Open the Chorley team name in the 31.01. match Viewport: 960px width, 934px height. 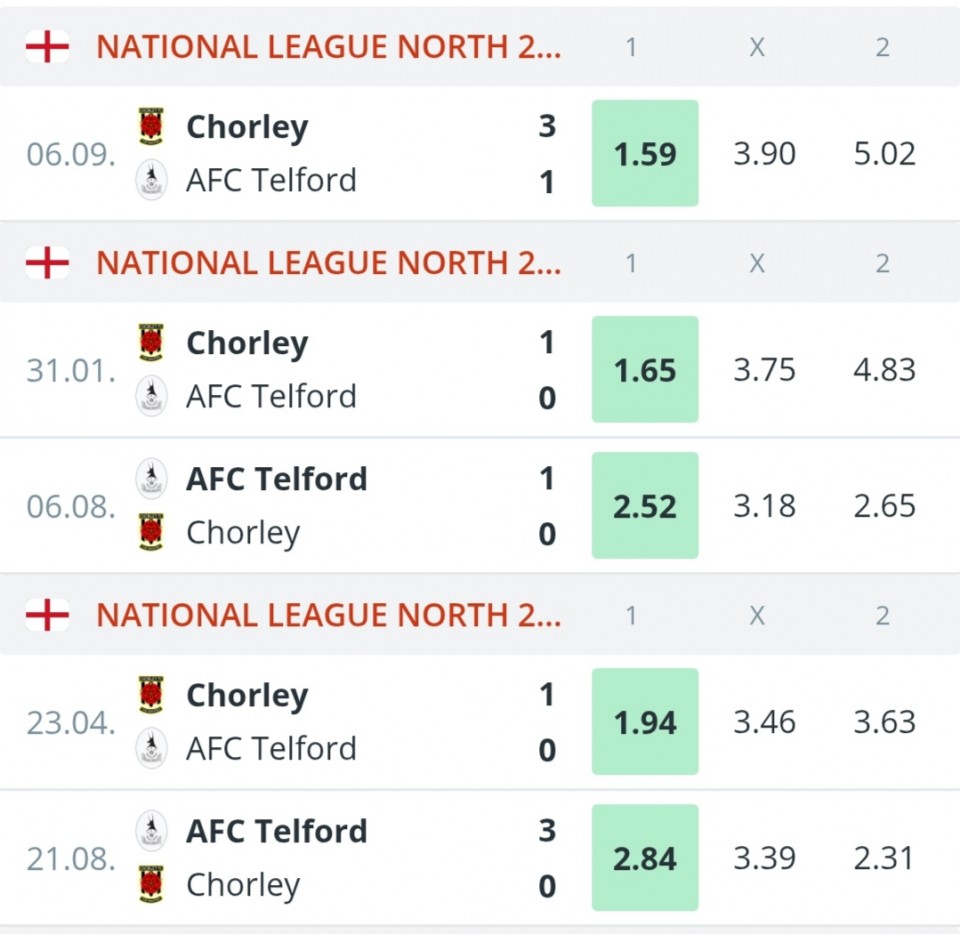click(x=247, y=343)
